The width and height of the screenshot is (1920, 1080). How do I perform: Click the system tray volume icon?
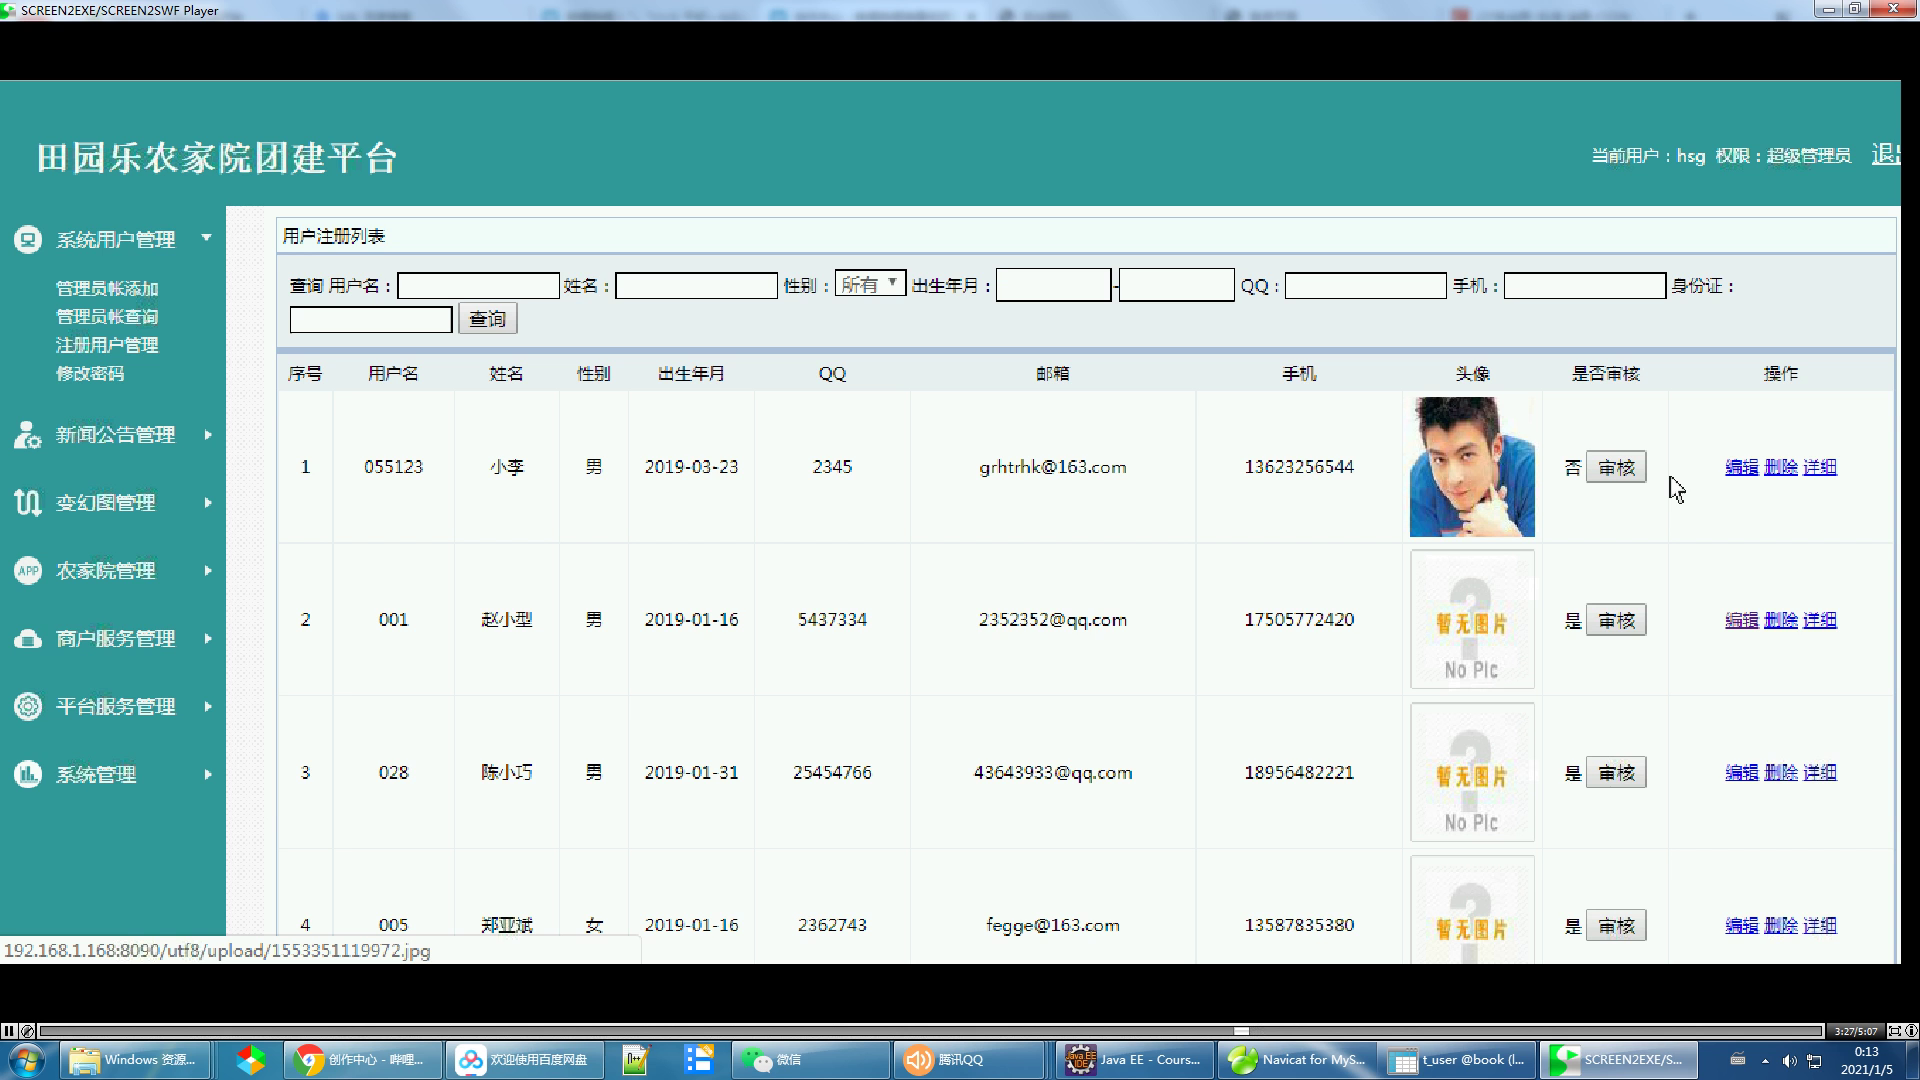(1789, 1061)
